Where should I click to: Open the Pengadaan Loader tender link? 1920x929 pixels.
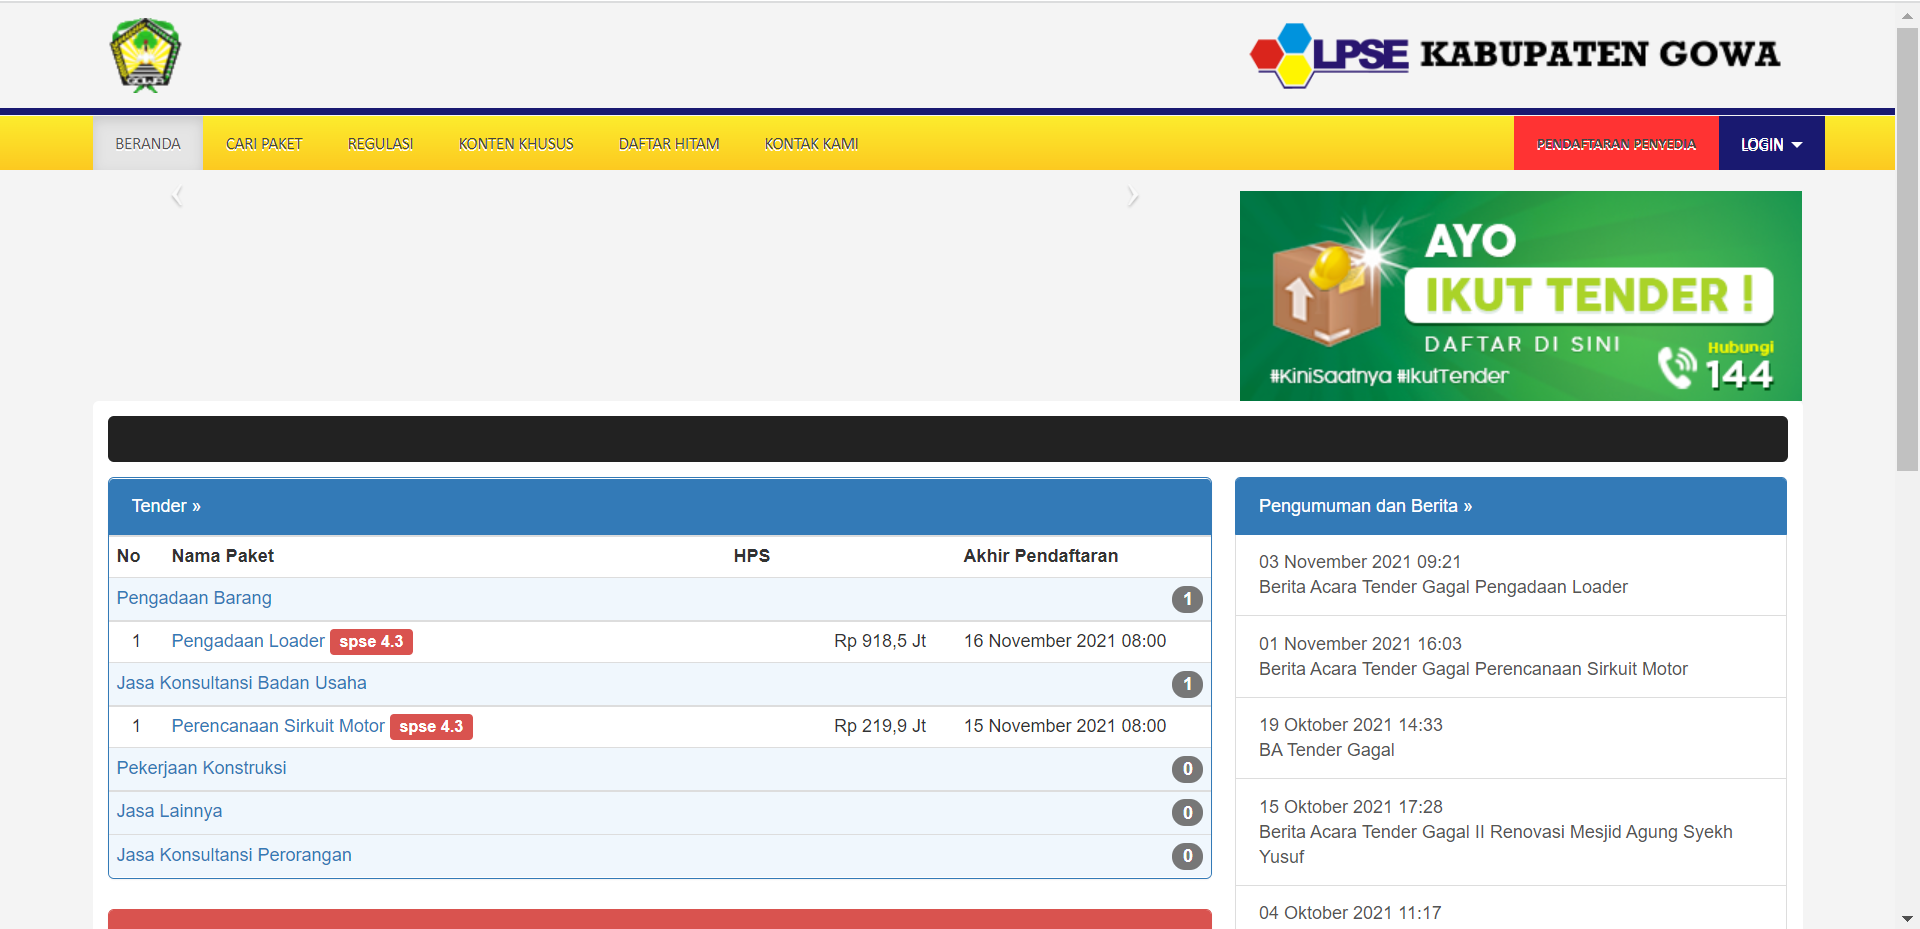point(248,641)
